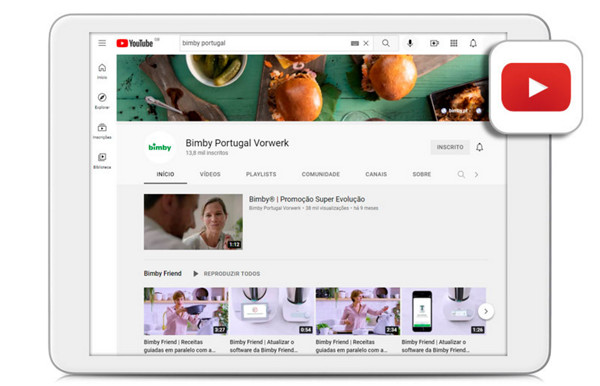Start voice search with the microphone
The image size is (600, 386).
pos(410,43)
